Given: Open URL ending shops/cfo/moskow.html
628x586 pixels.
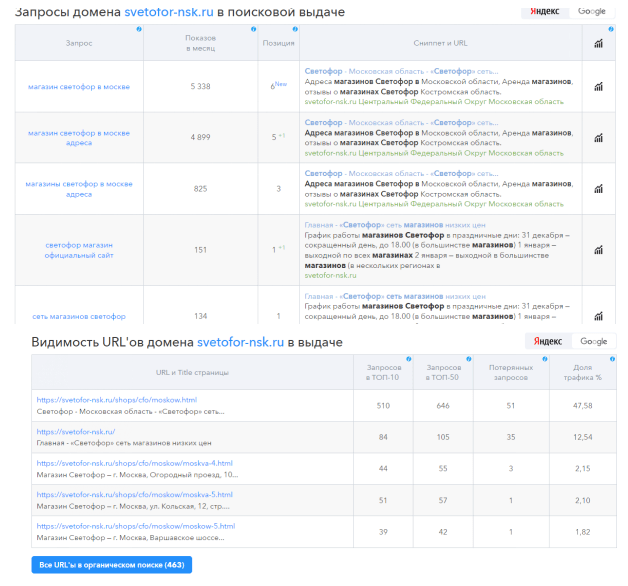Looking at the screenshot, I should 117,400.
